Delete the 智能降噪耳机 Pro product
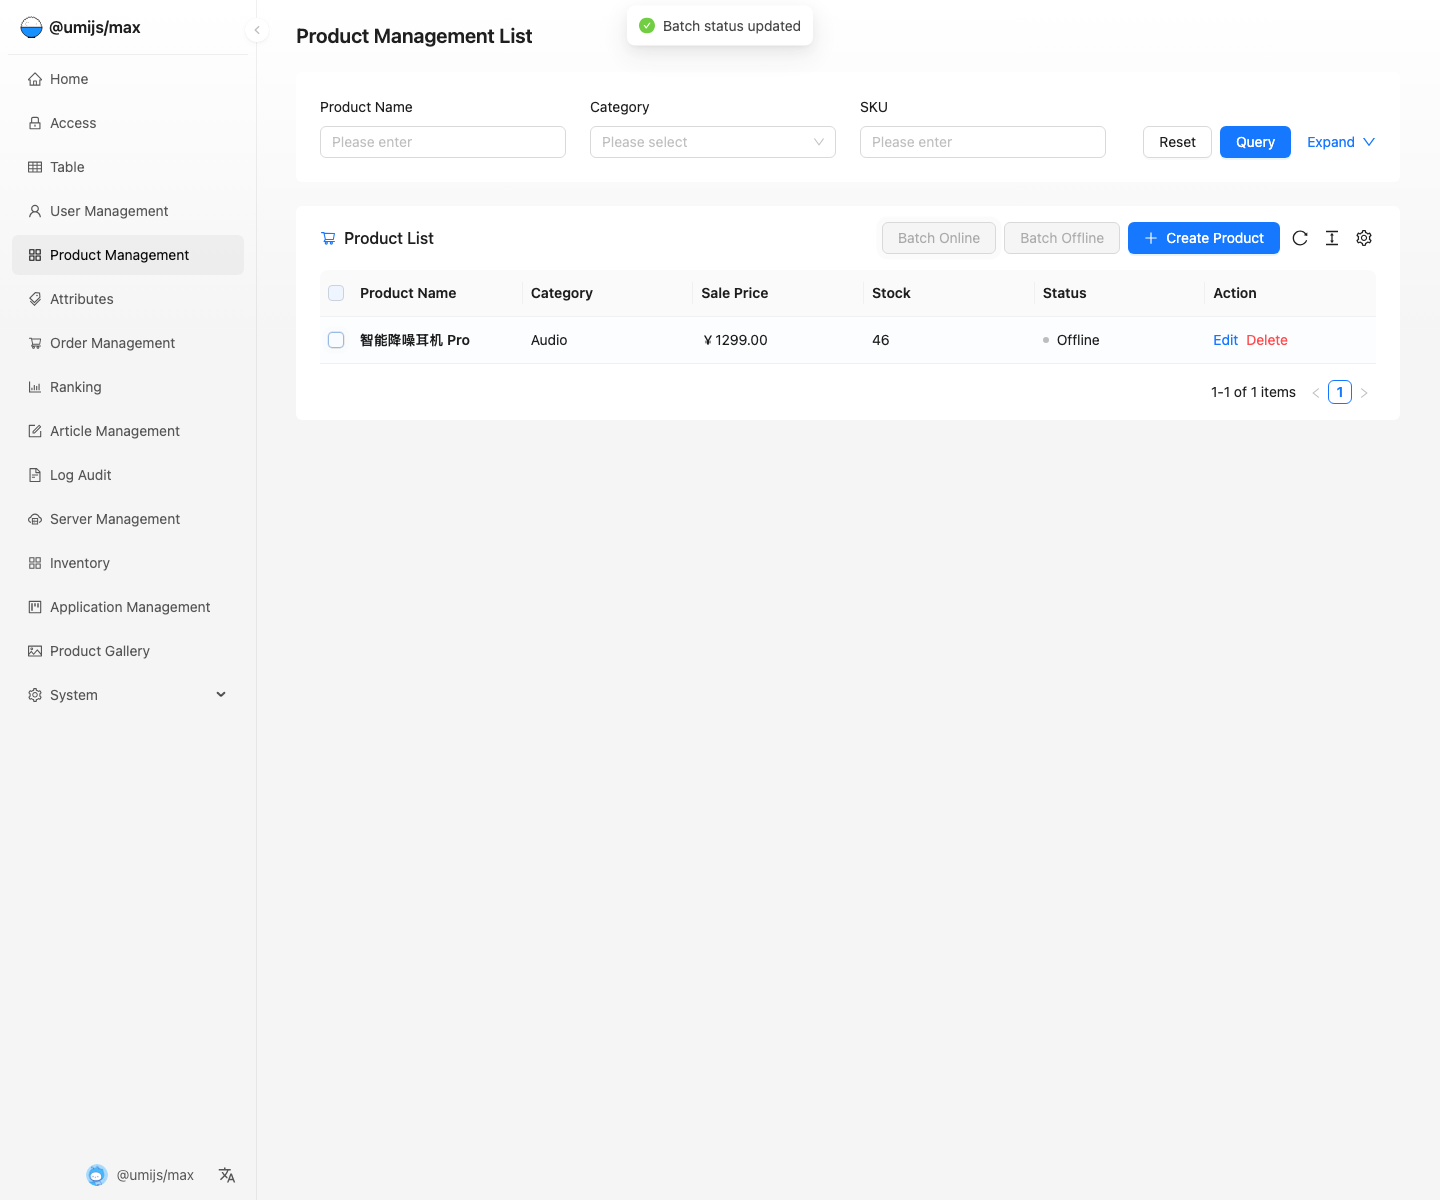 (1266, 340)
